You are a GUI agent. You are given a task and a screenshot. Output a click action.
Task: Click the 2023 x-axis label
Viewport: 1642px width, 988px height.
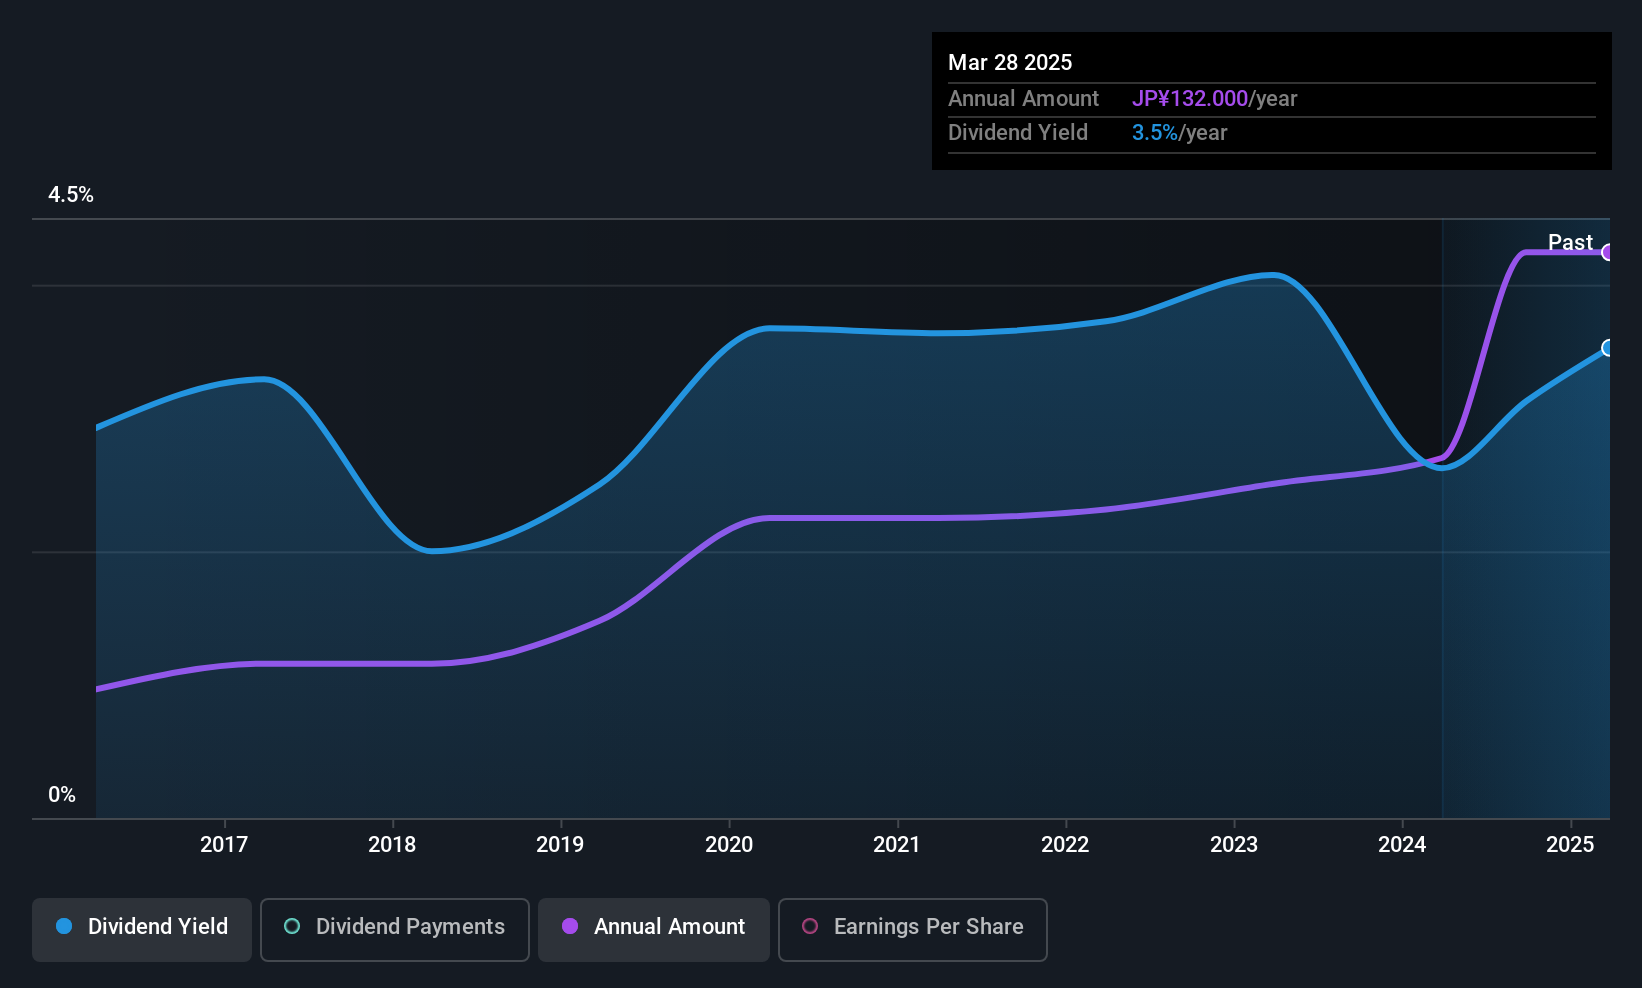coord(1234,844)
